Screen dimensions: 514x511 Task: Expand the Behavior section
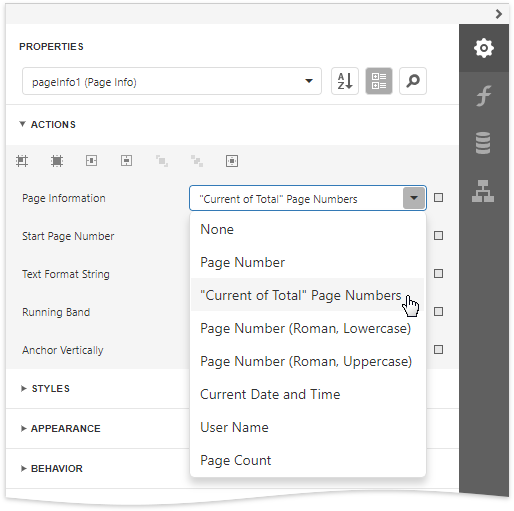point(52,468)
